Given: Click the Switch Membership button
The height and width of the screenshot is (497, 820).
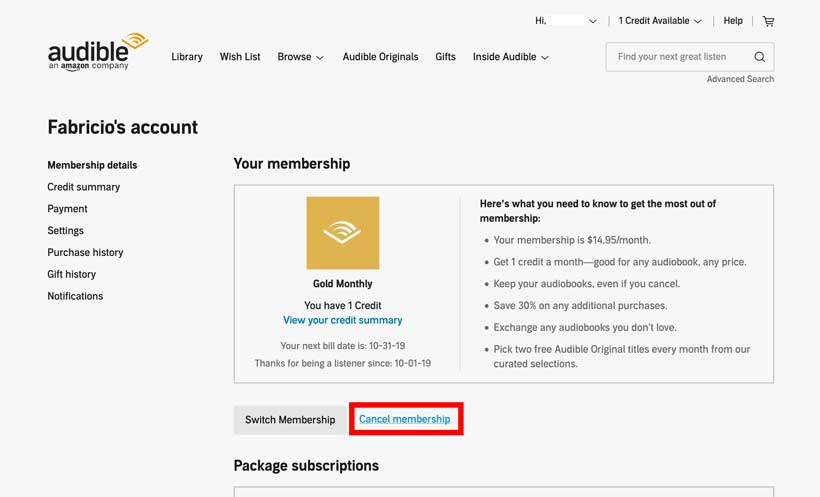Looking at the screenshot, I should [x=290, y=420].
